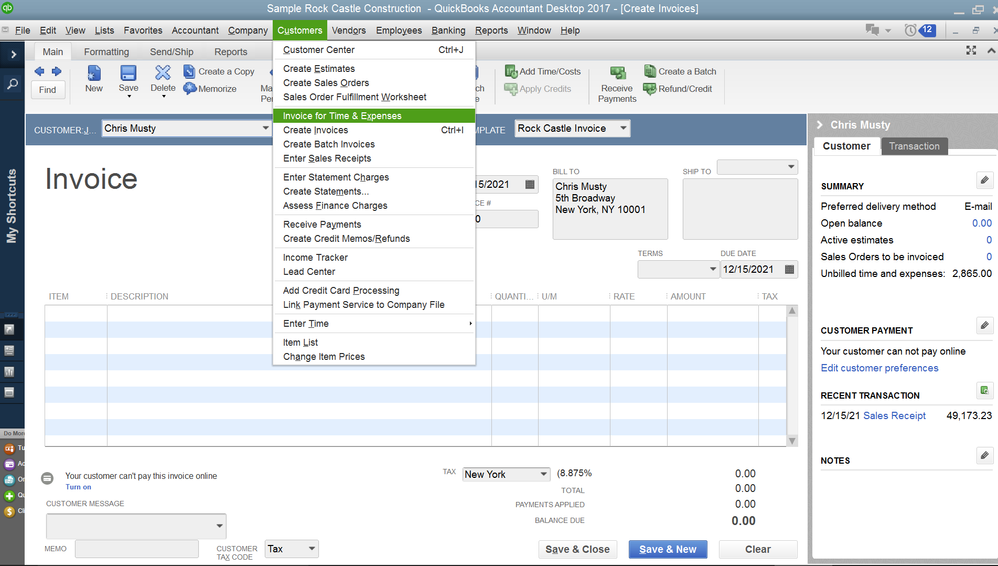This screenshot has width=998, height=566.
Task: Open the due date calendar icon
Action: (x=789, y=269)
